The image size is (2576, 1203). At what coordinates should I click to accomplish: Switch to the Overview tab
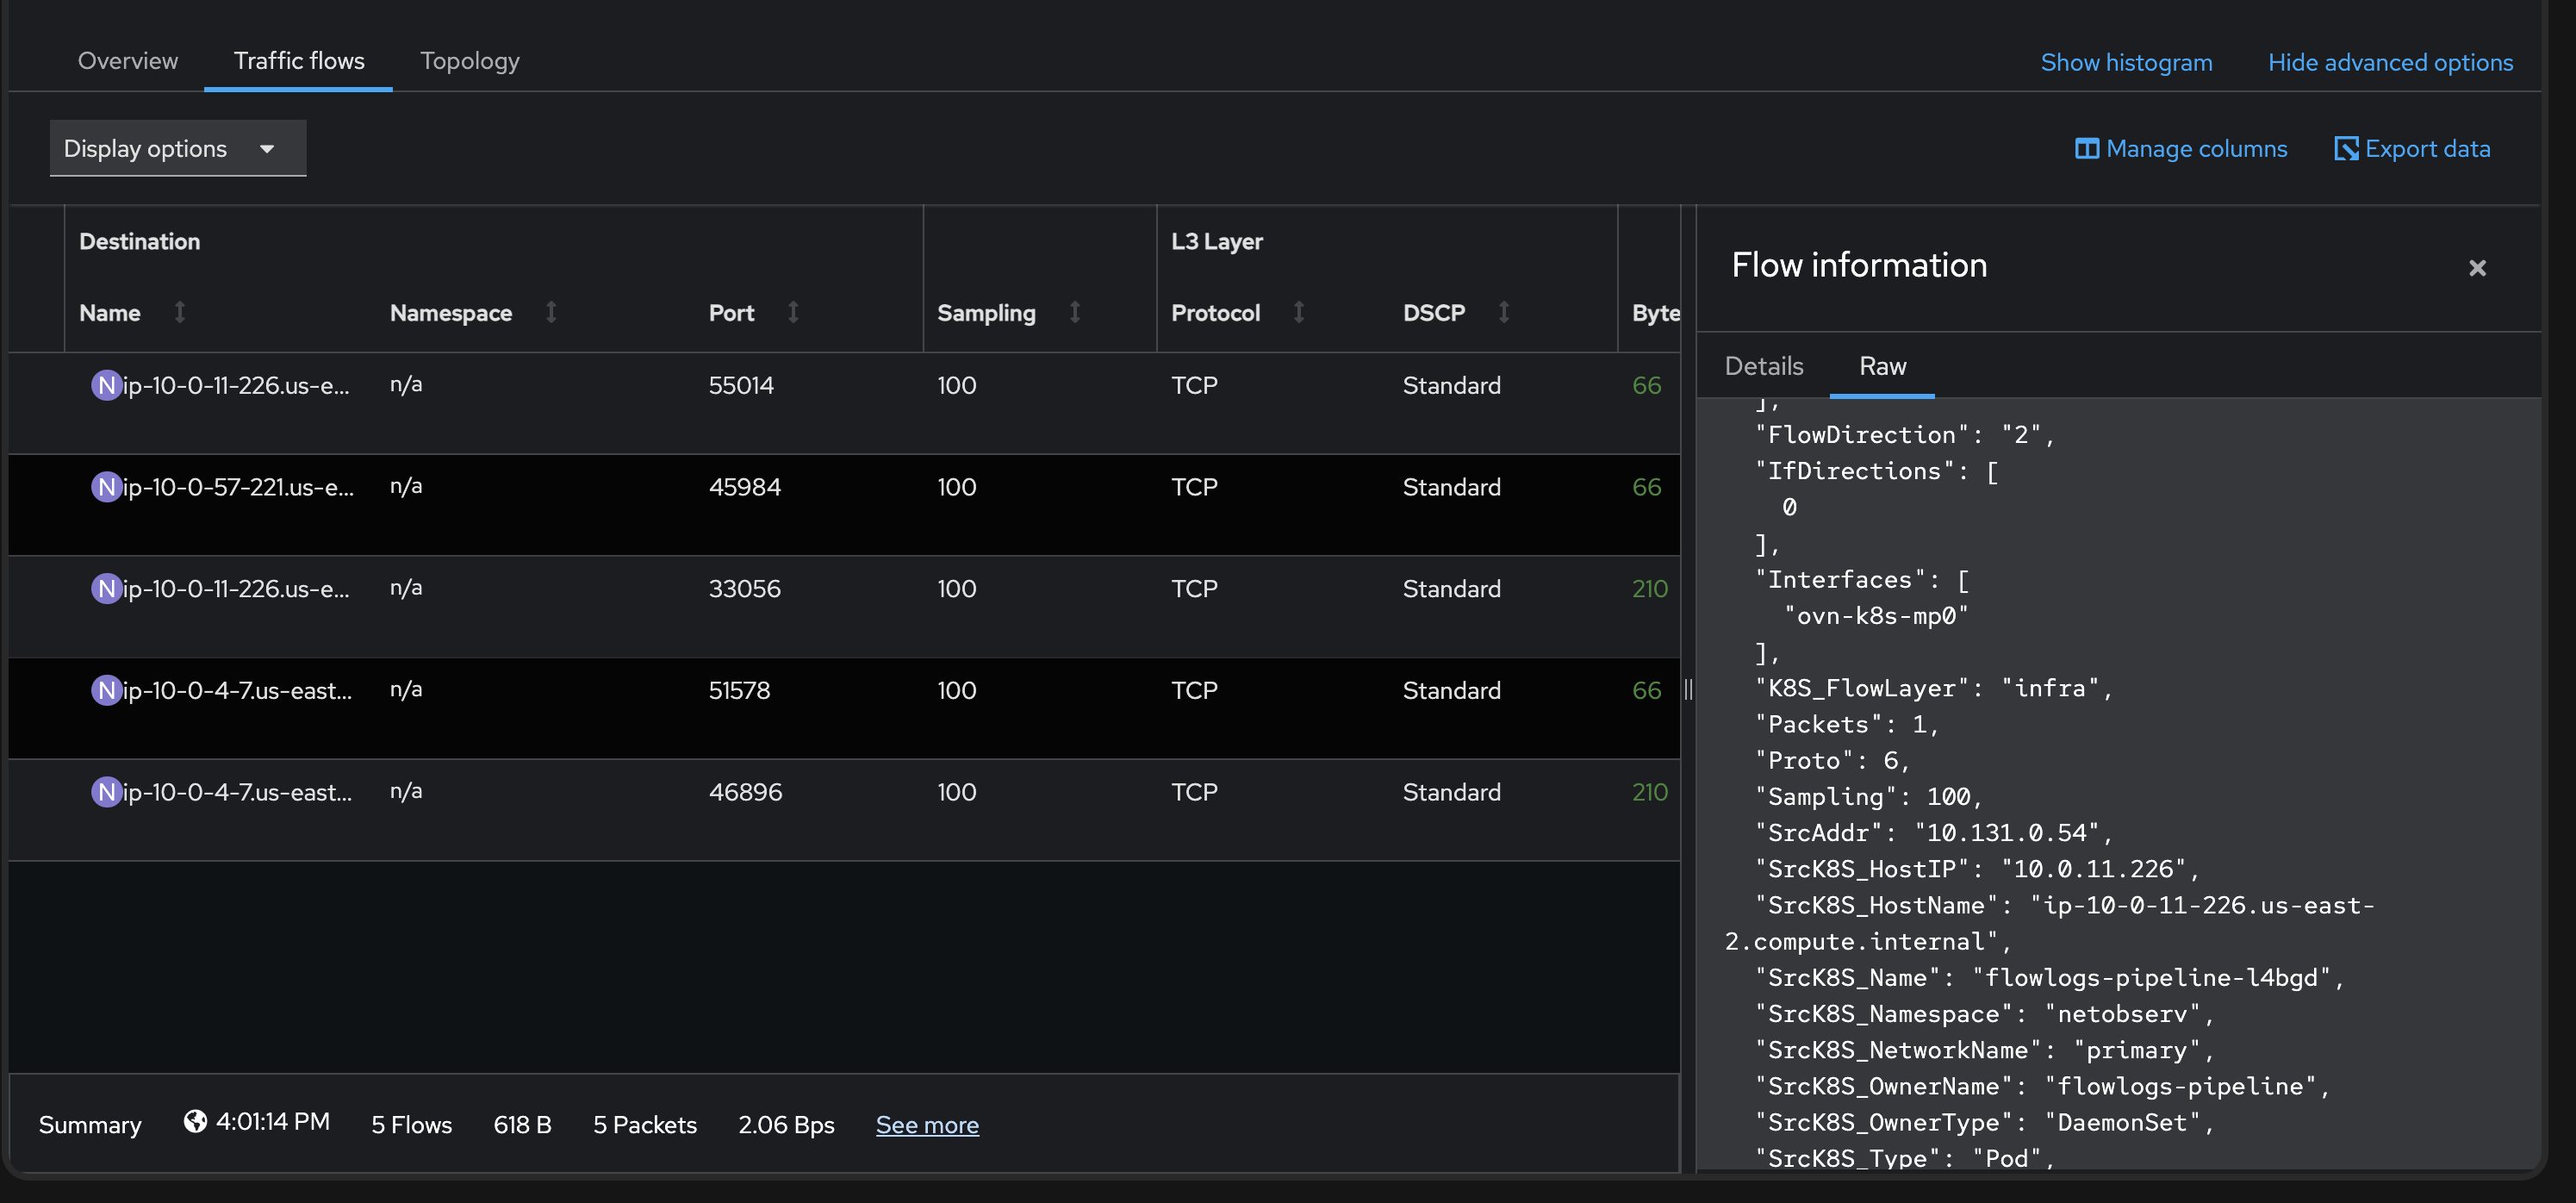pos(128,61)
